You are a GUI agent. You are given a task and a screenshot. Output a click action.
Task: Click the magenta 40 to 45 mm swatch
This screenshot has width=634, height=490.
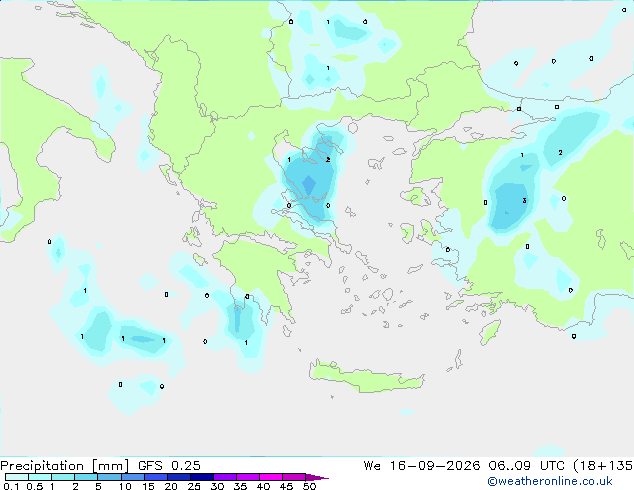click(x=271, y=477)
